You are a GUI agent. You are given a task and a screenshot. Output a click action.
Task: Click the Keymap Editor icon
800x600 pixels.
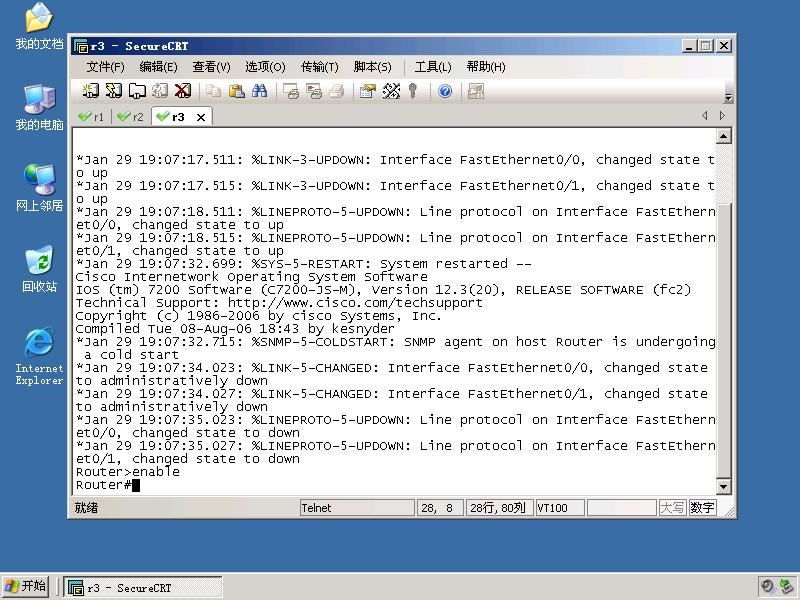click(391, 91)
